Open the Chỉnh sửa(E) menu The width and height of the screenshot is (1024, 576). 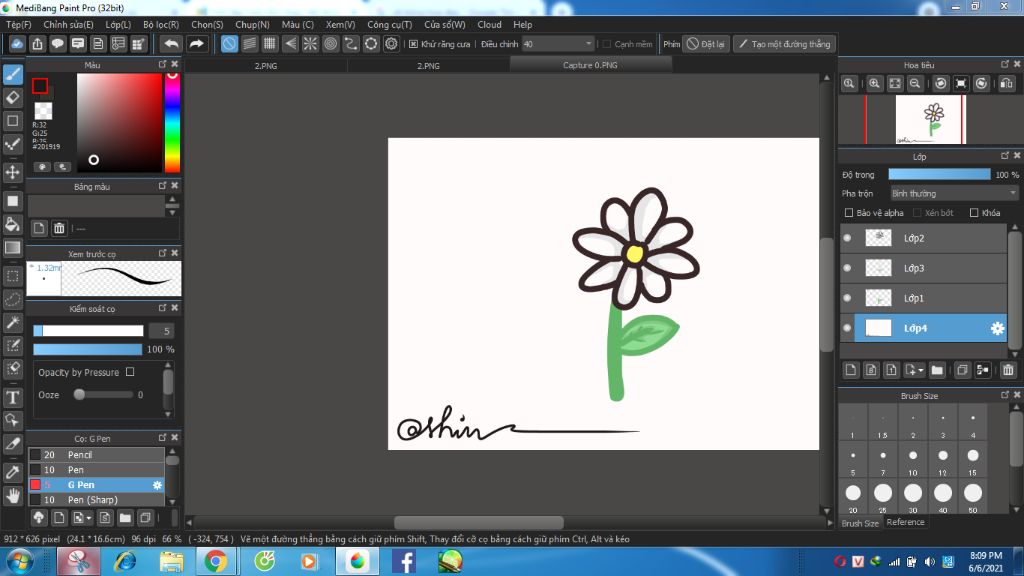(69, 25)
